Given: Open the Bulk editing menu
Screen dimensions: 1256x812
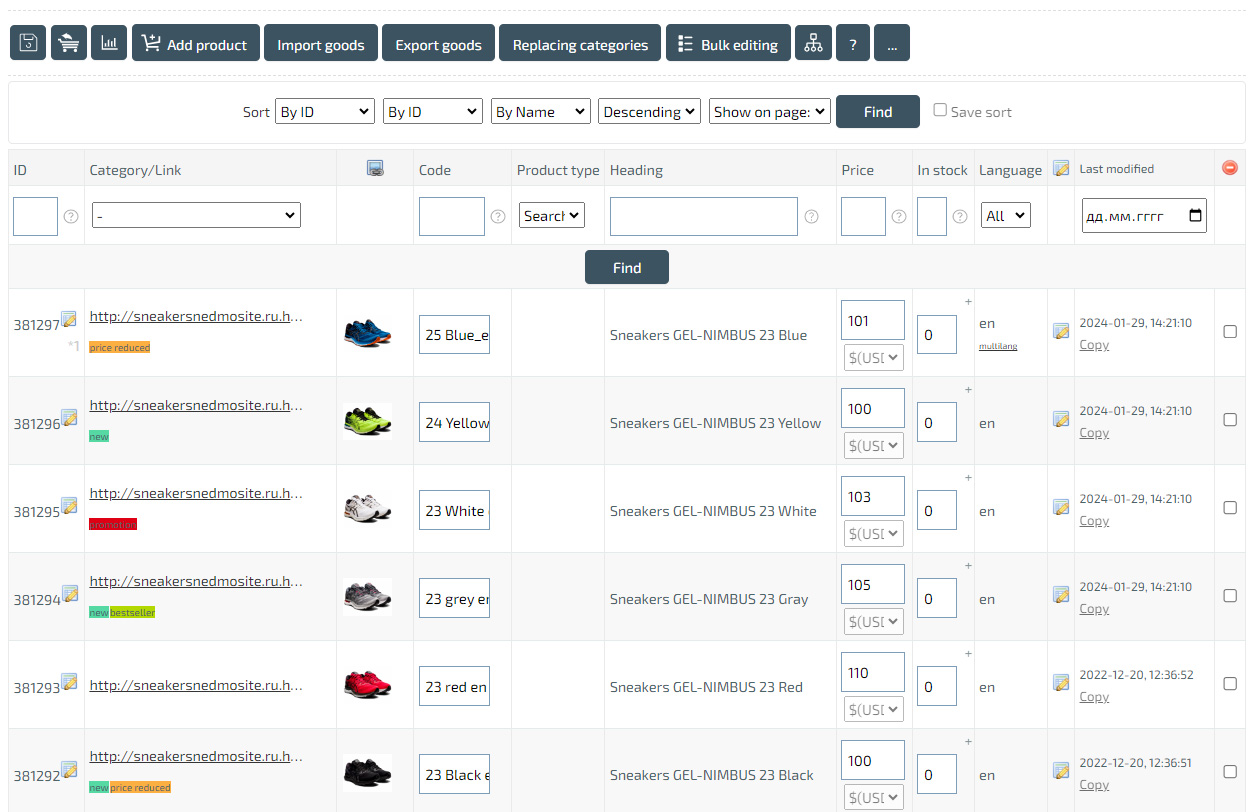Looking at the screenshot, I should (x=728, y=44).
